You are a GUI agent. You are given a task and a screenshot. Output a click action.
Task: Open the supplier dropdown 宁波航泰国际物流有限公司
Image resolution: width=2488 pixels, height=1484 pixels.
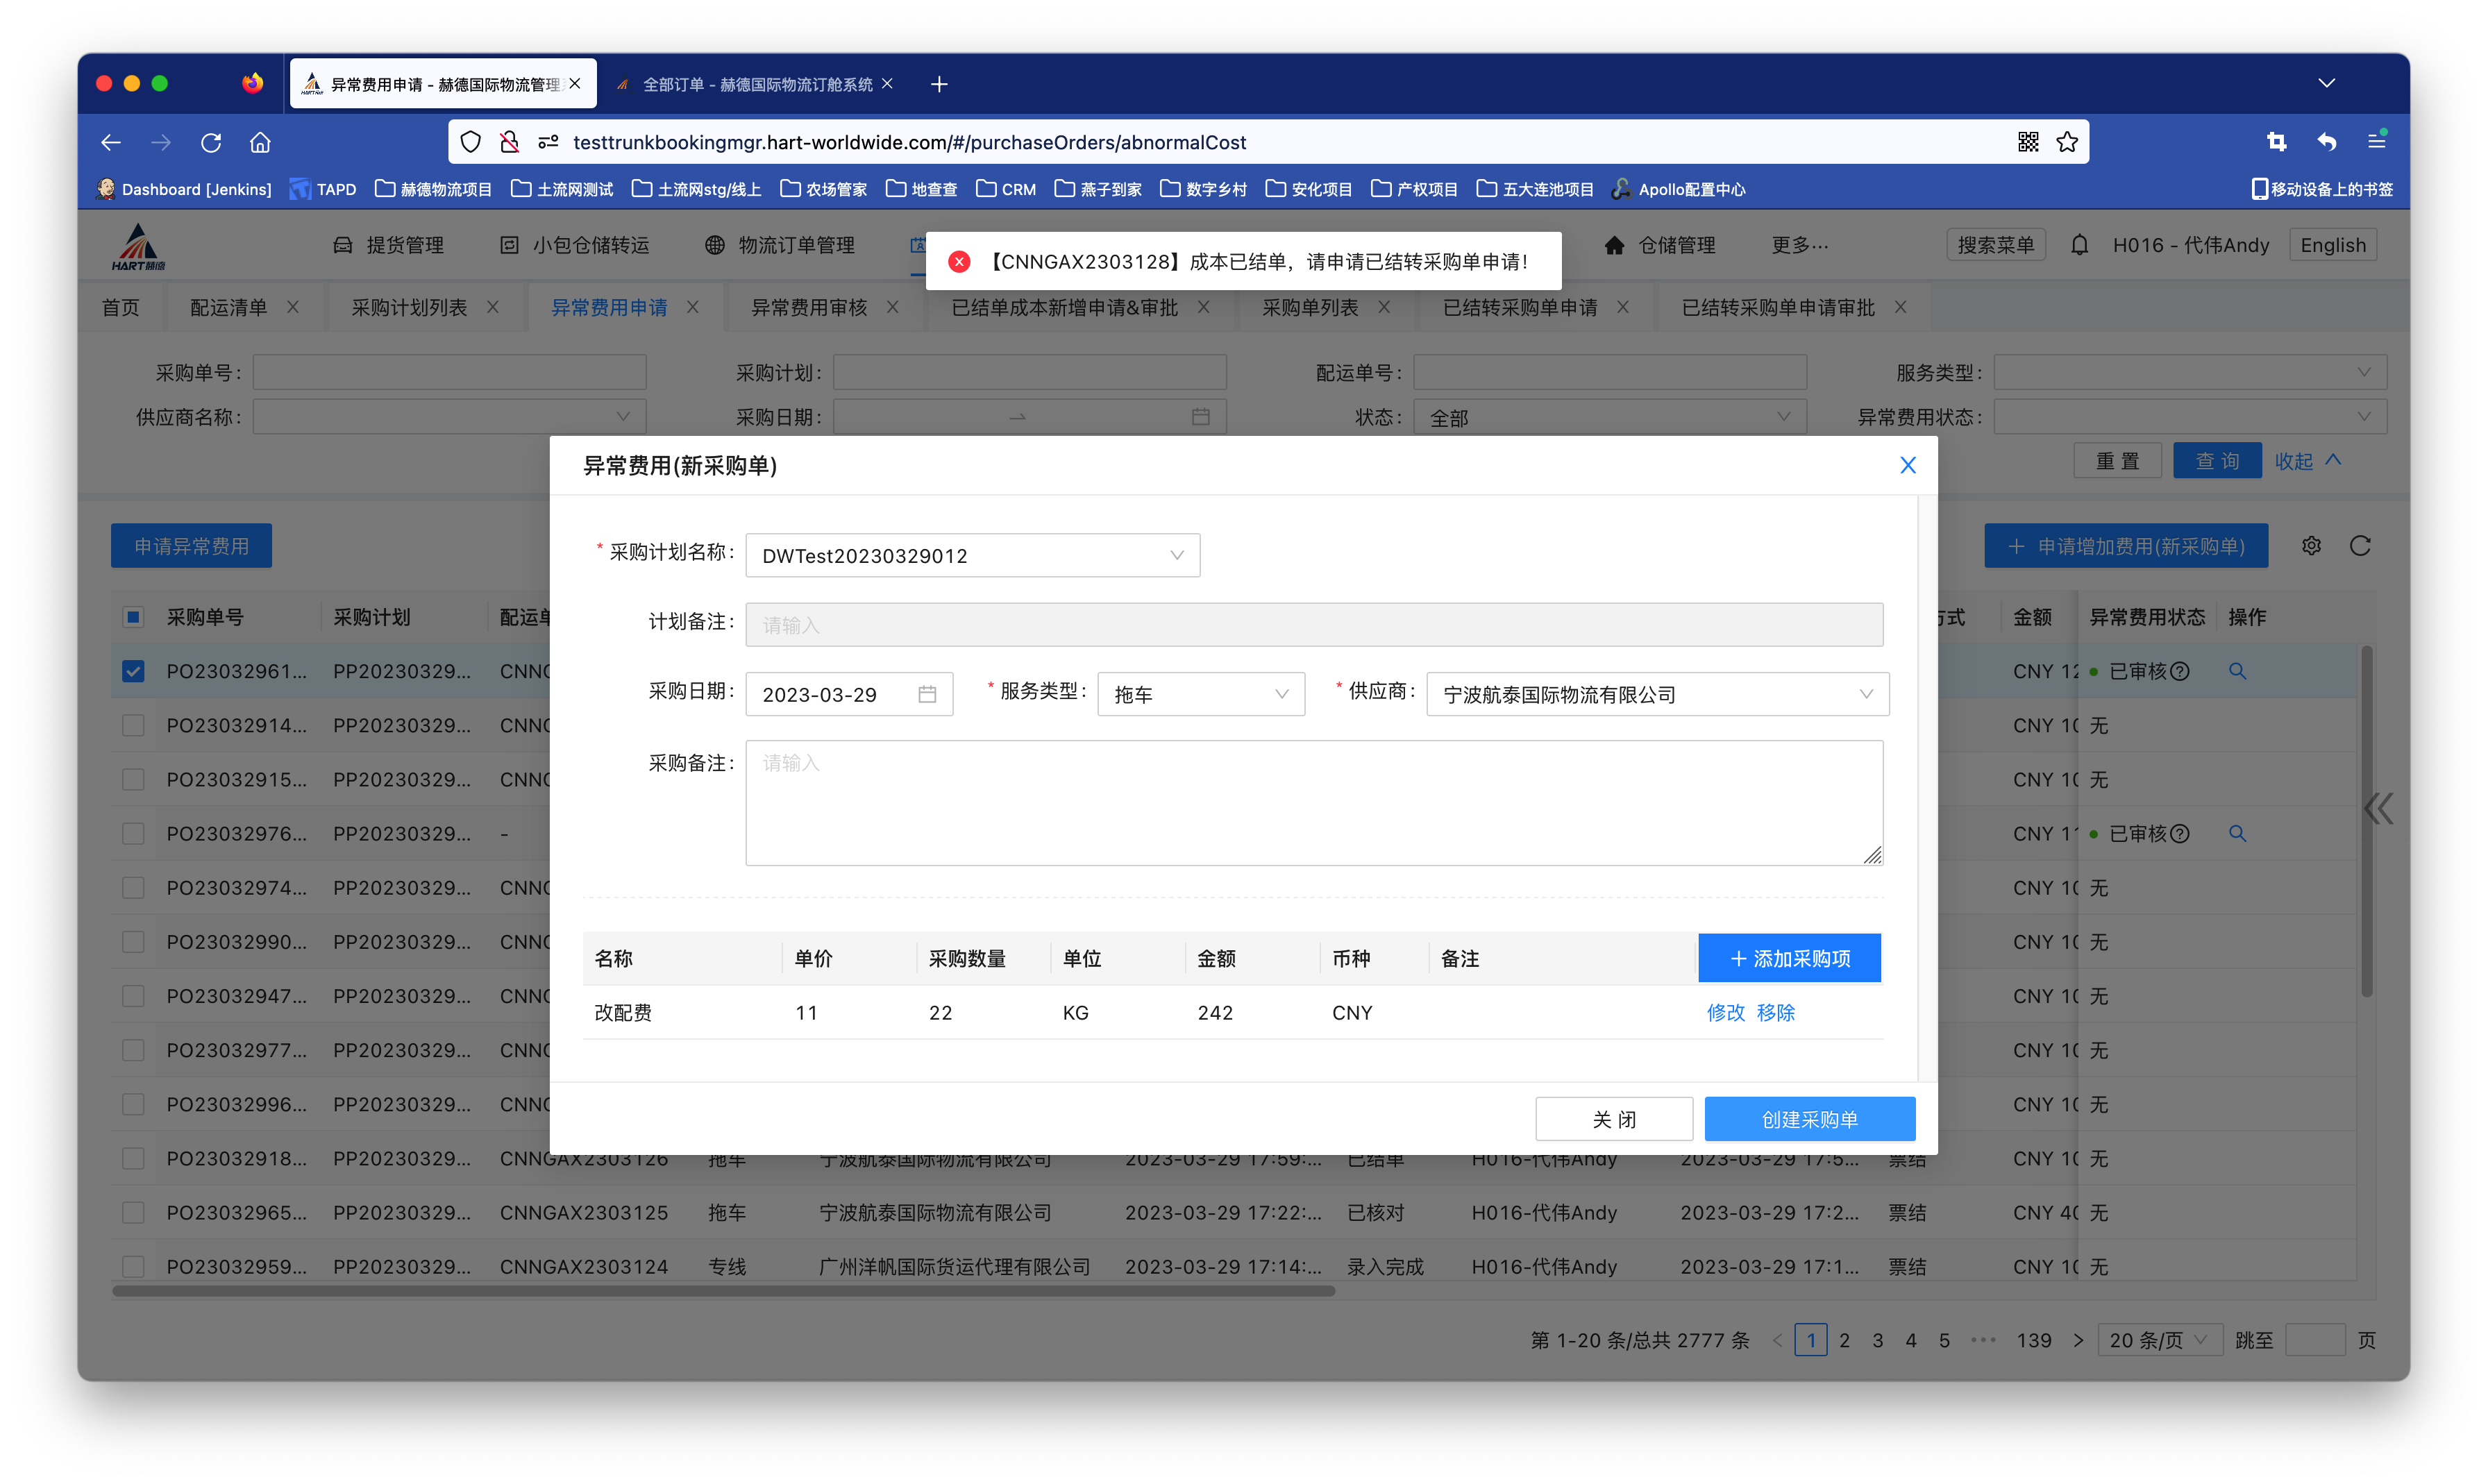pos(1657,694)
